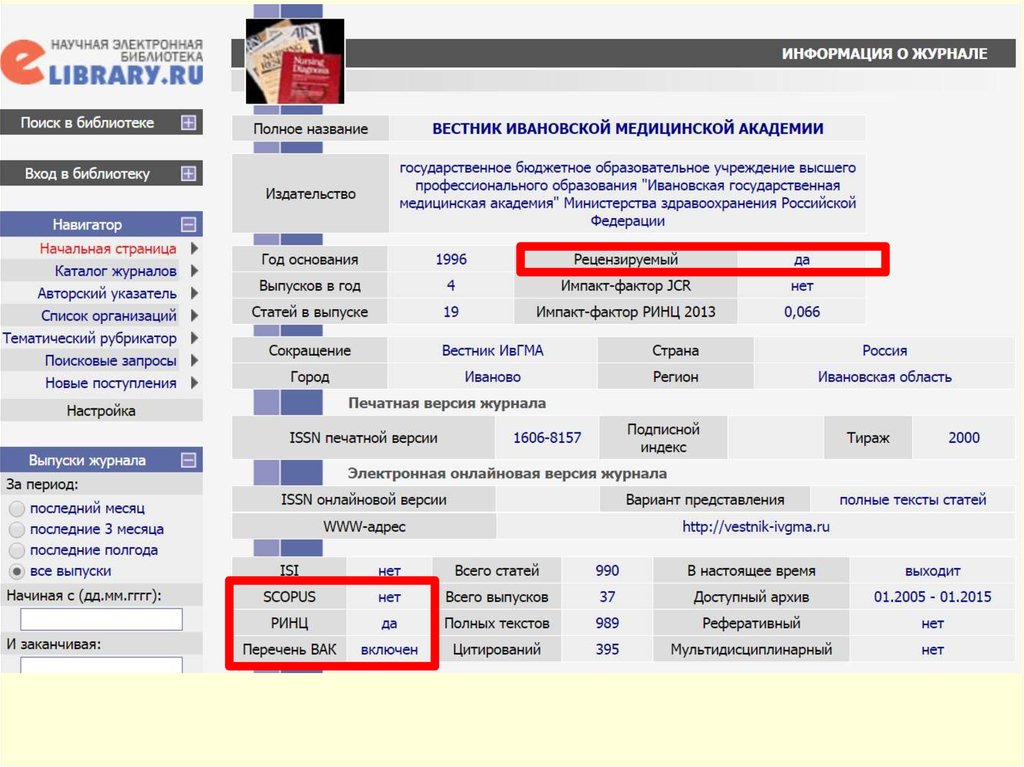Choose the последние полгода period
Viewport: 1024px width, 767px height.
16,550
